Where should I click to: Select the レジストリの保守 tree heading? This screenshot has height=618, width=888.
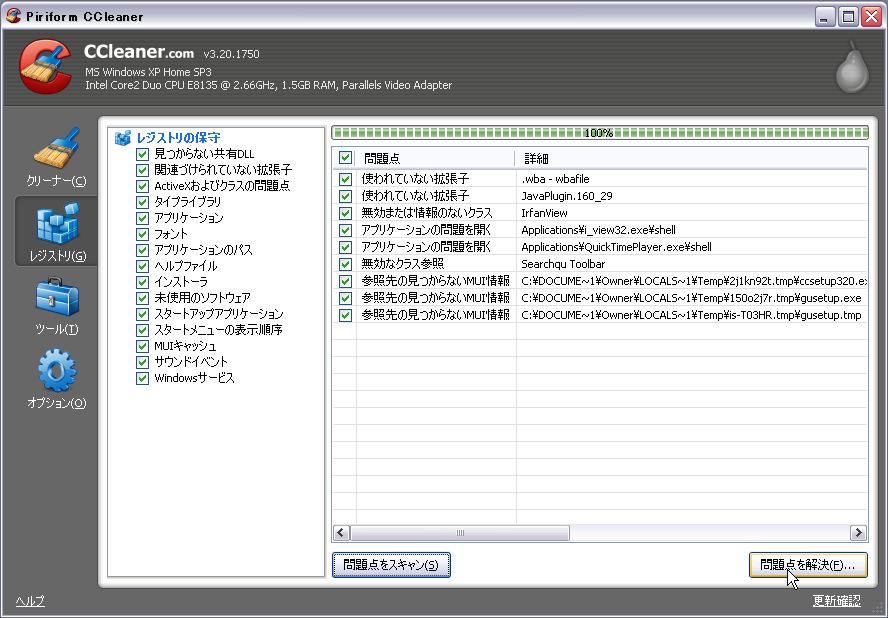pyautogui.click(x=178, y=138)
